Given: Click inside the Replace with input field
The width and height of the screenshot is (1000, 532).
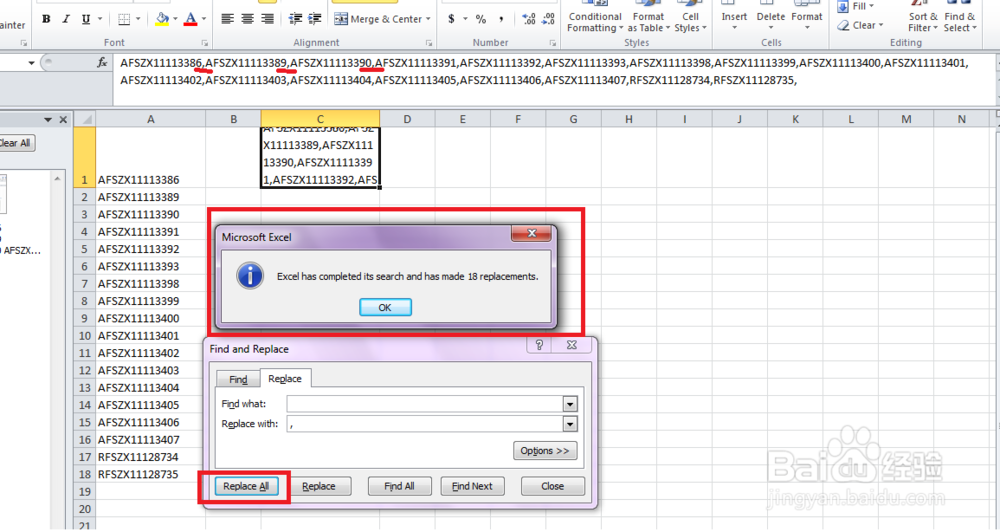Looking at the screenshot, I should (x=425, y=424).
